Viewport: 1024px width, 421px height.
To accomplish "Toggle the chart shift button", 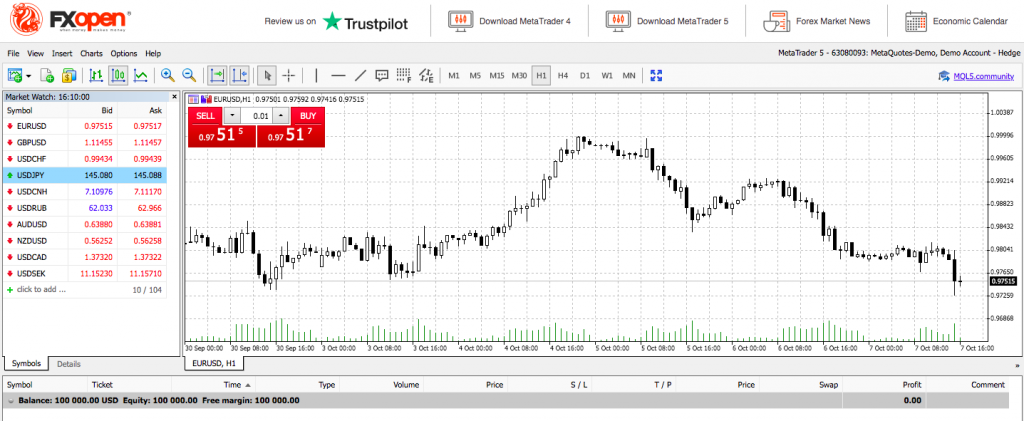I will pyautogui.click(x=239, y=75).
